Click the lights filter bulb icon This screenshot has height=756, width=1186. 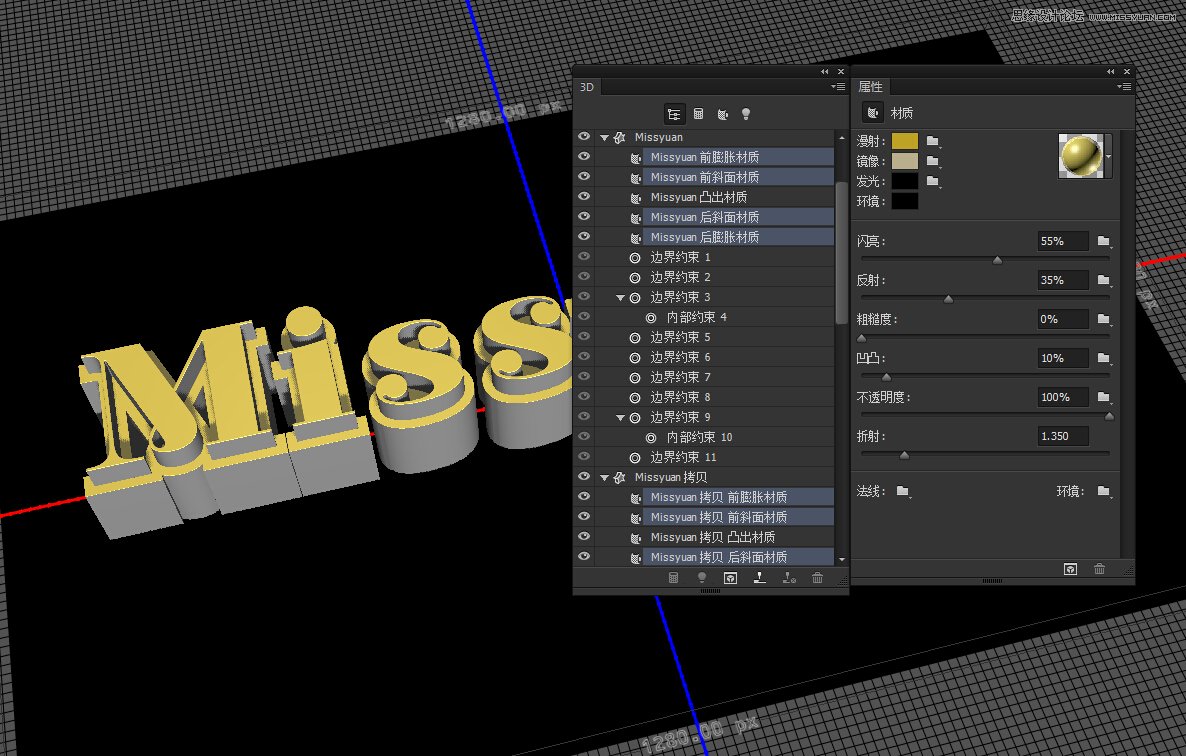pyautogui.click(x=746, y=113)
